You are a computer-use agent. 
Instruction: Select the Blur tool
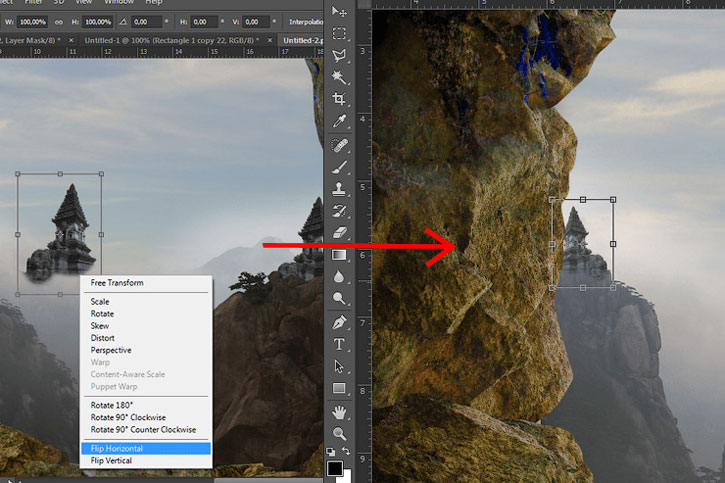pos(339,276)
